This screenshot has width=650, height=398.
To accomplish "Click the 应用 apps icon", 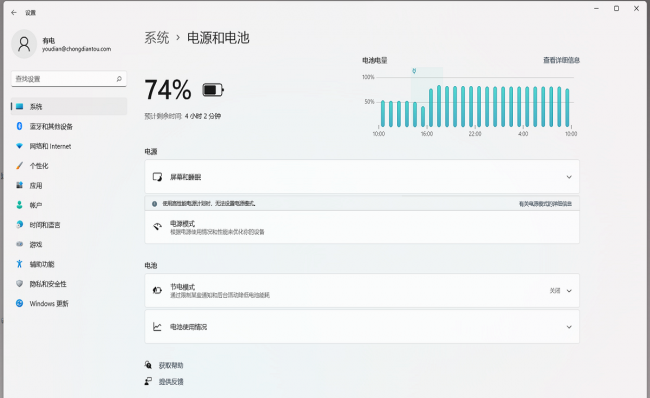I will [x=19, y=185].
